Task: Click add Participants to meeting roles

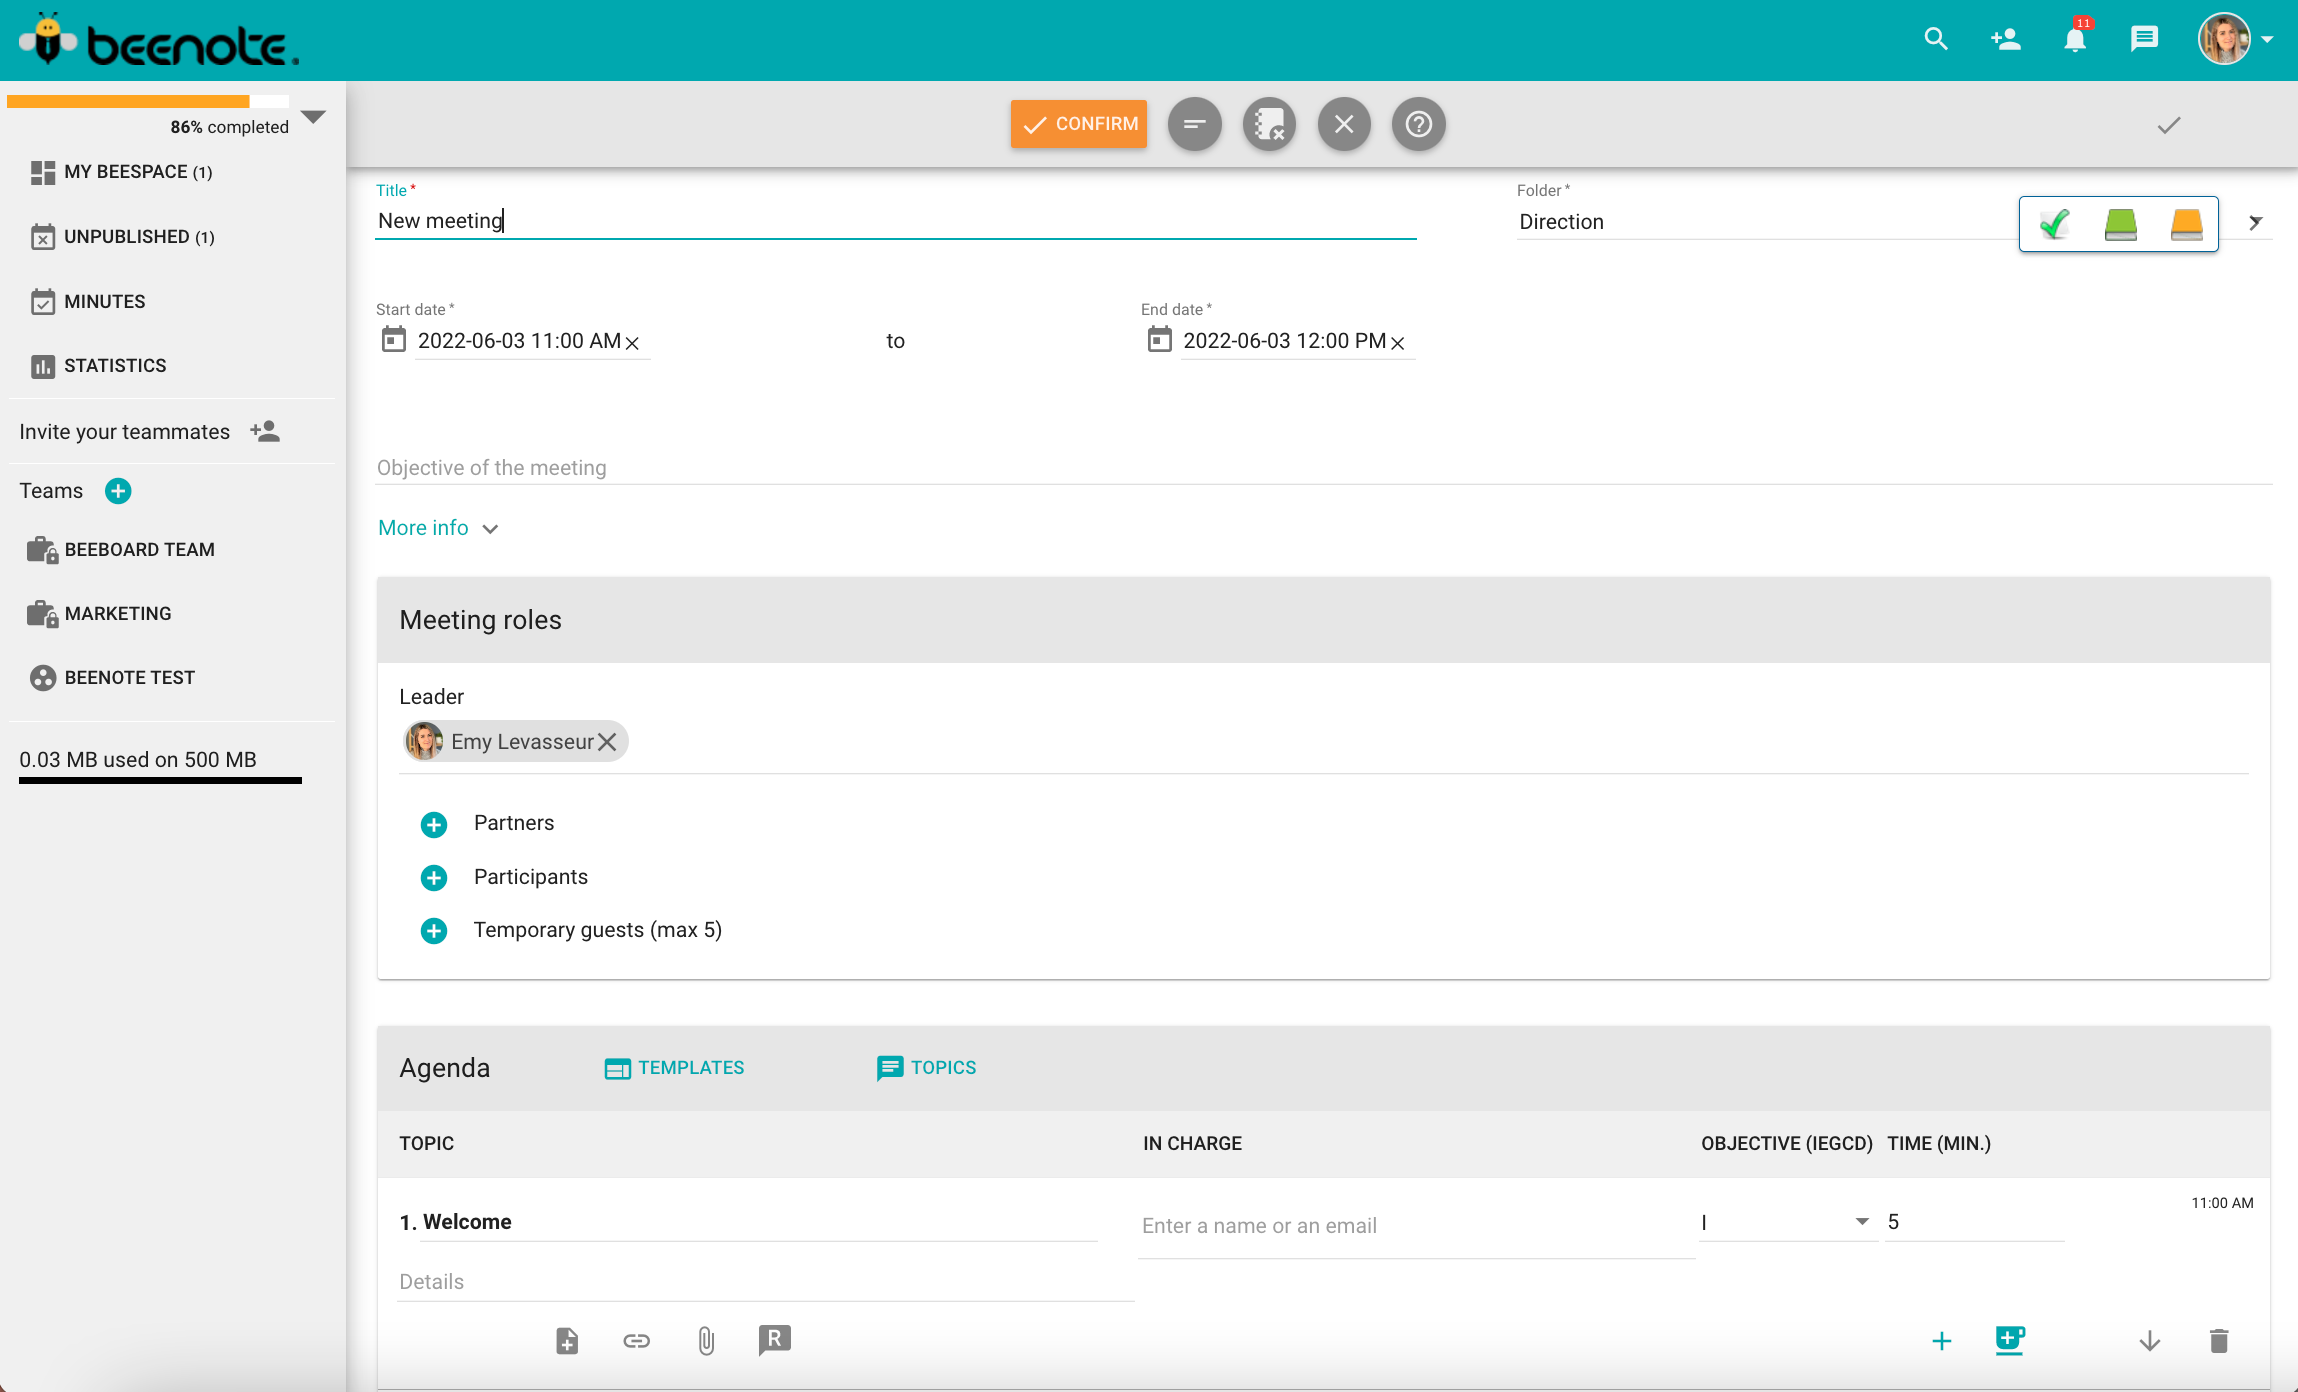Action: point(435,877)
